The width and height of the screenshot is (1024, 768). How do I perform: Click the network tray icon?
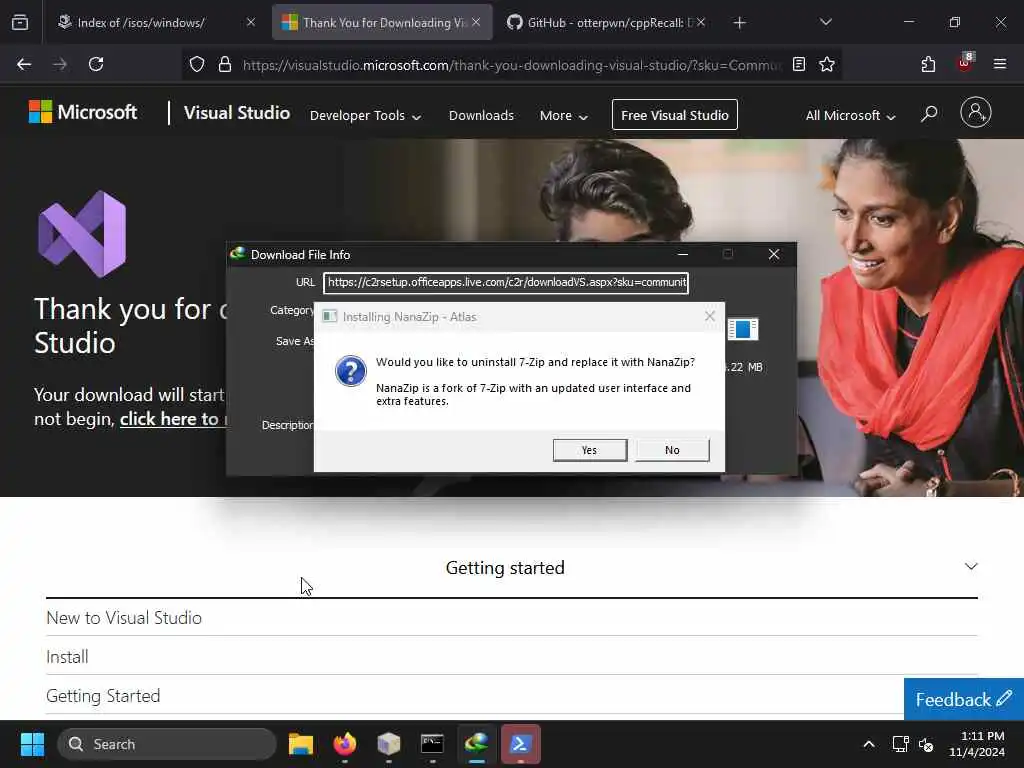[x=901, y=744]
